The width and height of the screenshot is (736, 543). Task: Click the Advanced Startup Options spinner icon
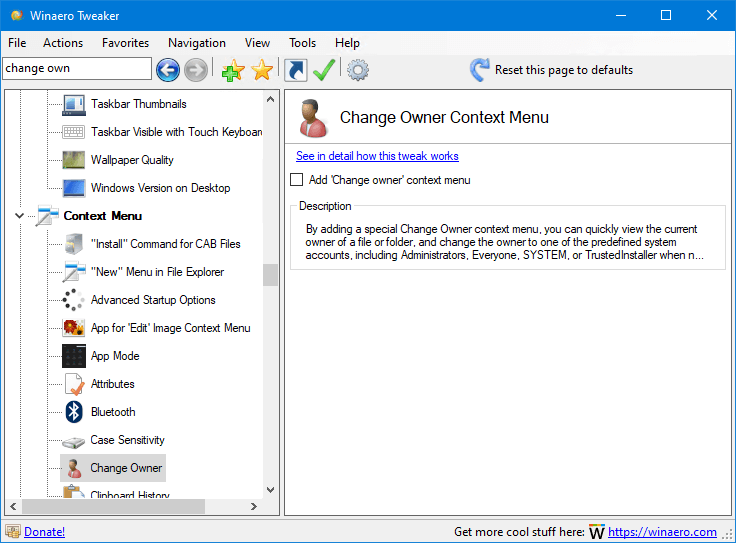pyautogui.click(x=74, y=300)
